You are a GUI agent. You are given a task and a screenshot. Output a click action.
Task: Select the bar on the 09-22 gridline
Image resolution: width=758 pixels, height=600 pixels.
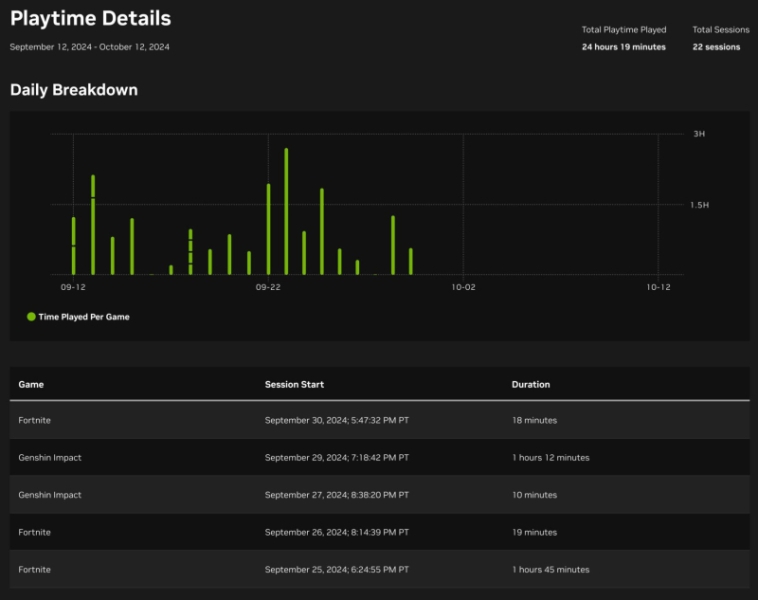(x=268, y=229)
